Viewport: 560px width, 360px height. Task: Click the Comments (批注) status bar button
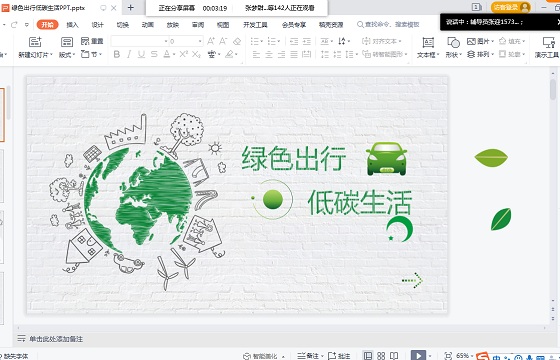click(x=339, y=356)
